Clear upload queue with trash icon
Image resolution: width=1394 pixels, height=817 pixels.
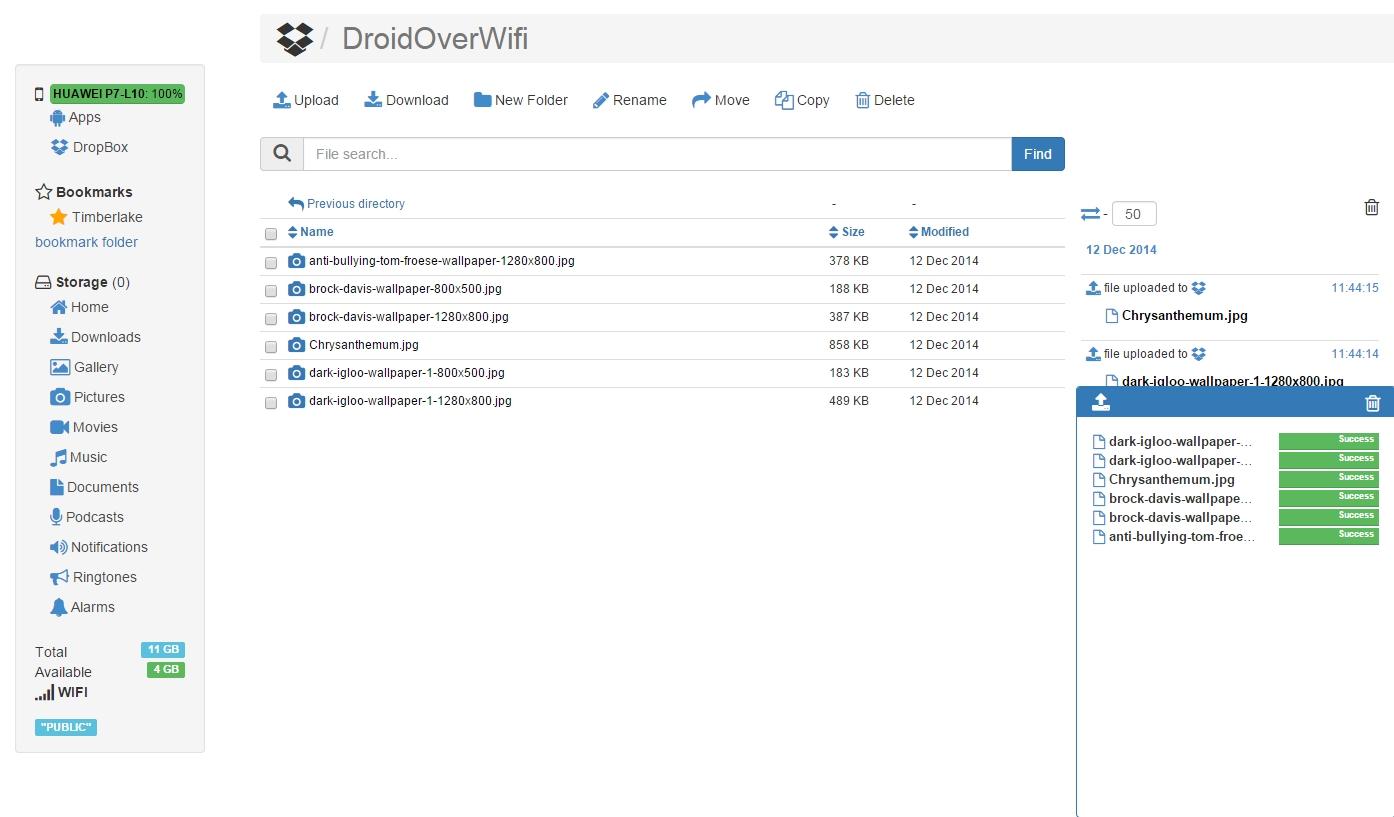pos(1372,403)
